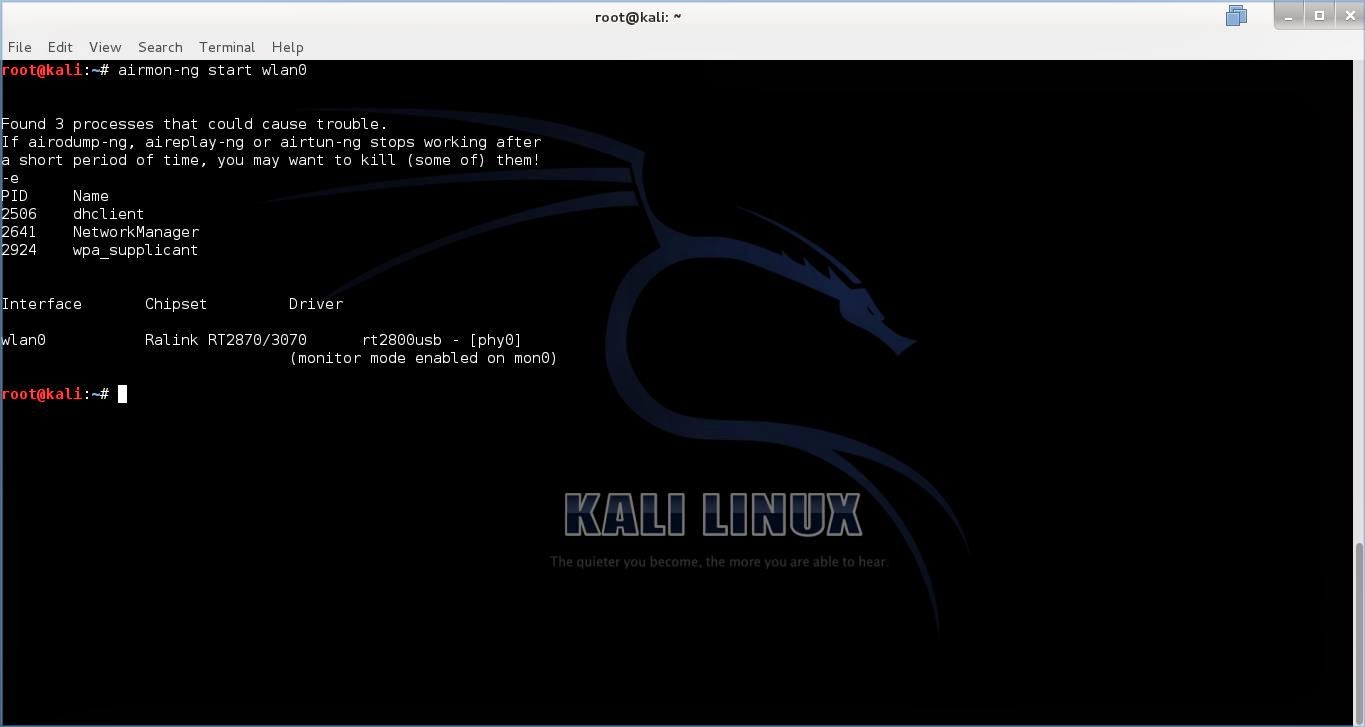Open the File menu
This screenshot has height=727, width=1365.
click(x=19, y=47)
